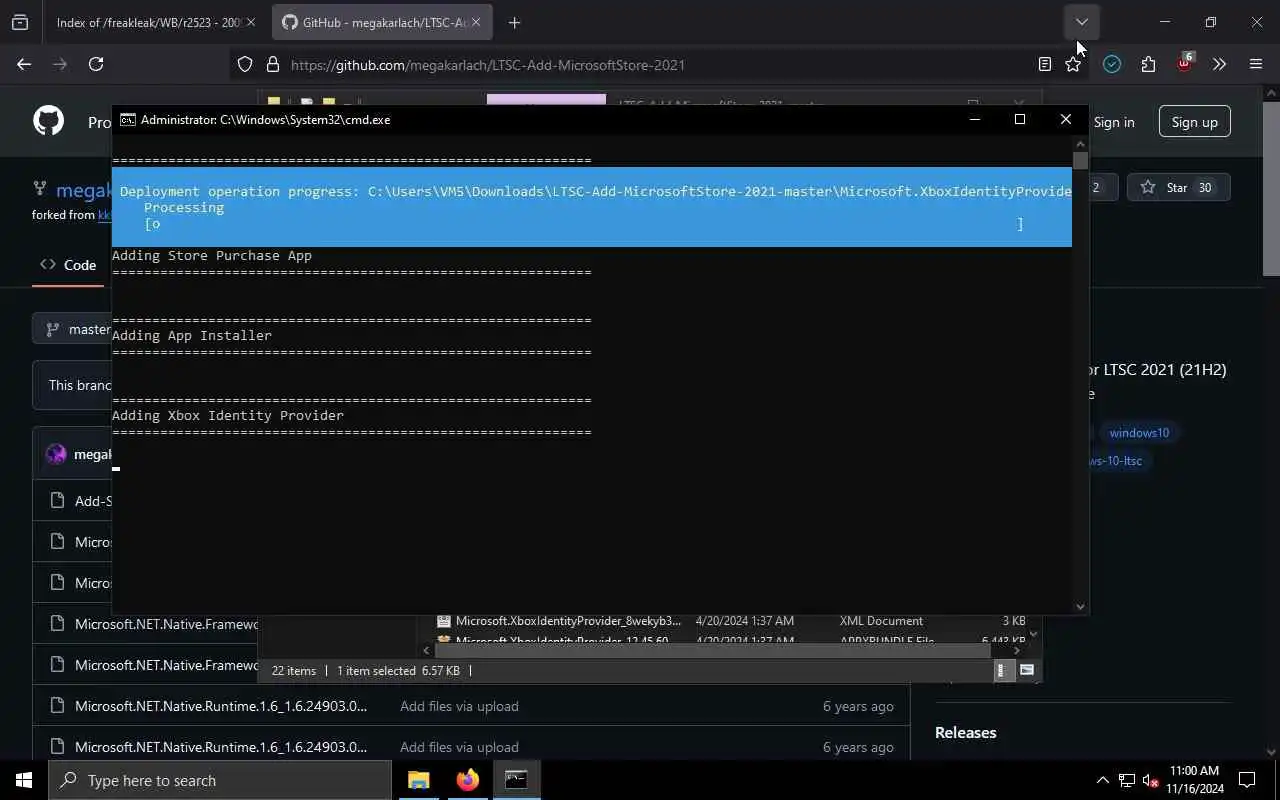Click the GitHub octocat logo

(48, 121)
